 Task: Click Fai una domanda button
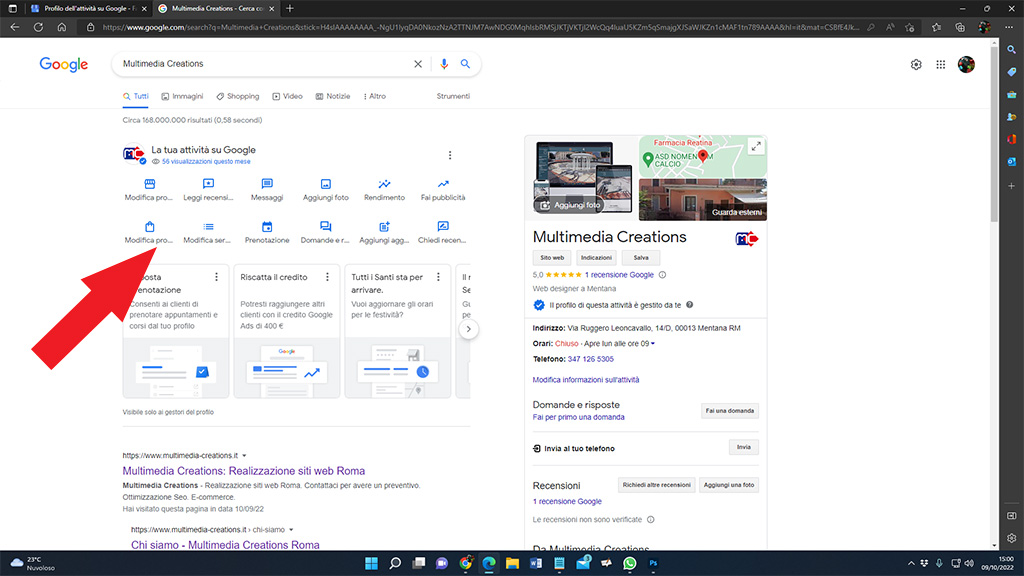coord(729,411)
